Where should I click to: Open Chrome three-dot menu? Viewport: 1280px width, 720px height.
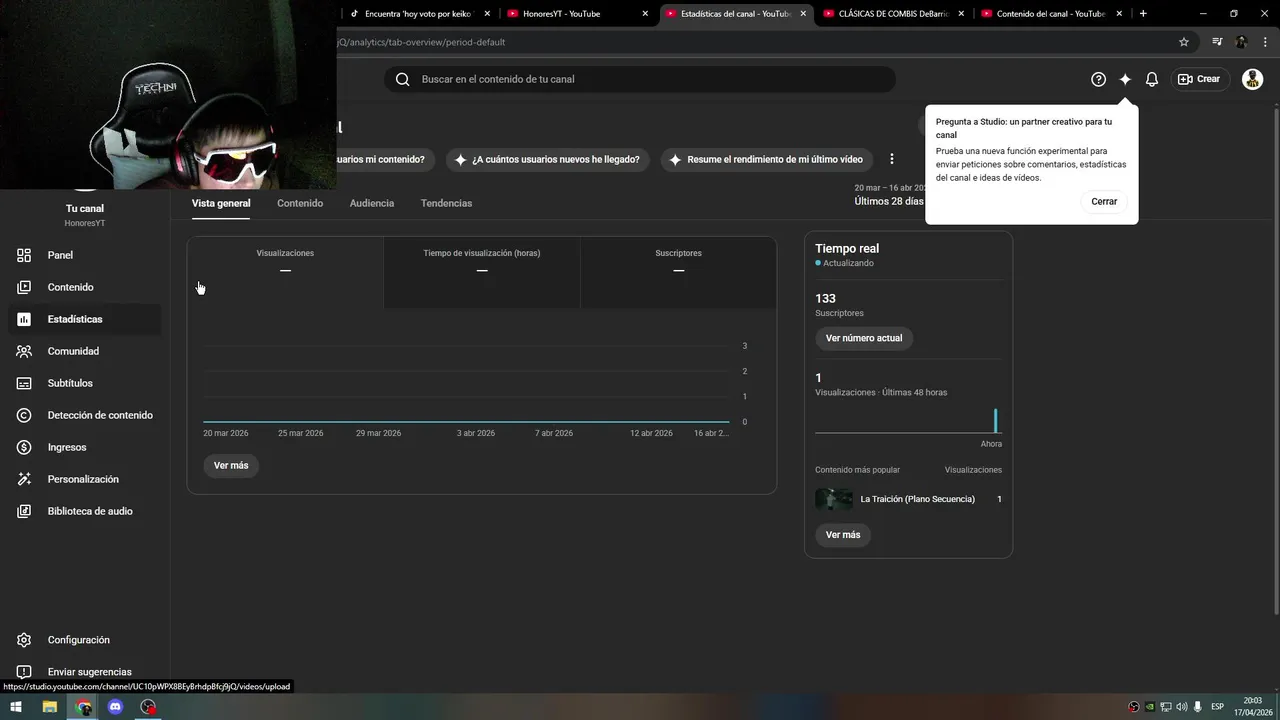pyautogui.click(x=1265, y=42)
